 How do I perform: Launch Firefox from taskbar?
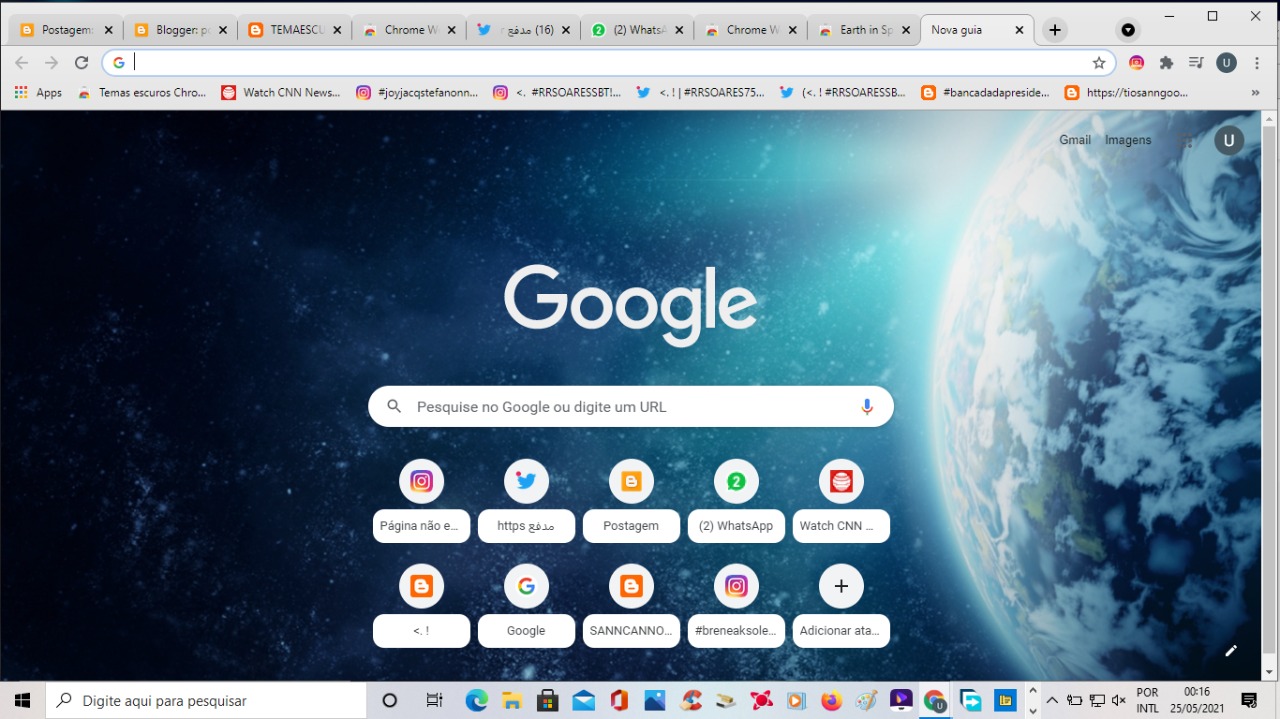tap(831, 700)
